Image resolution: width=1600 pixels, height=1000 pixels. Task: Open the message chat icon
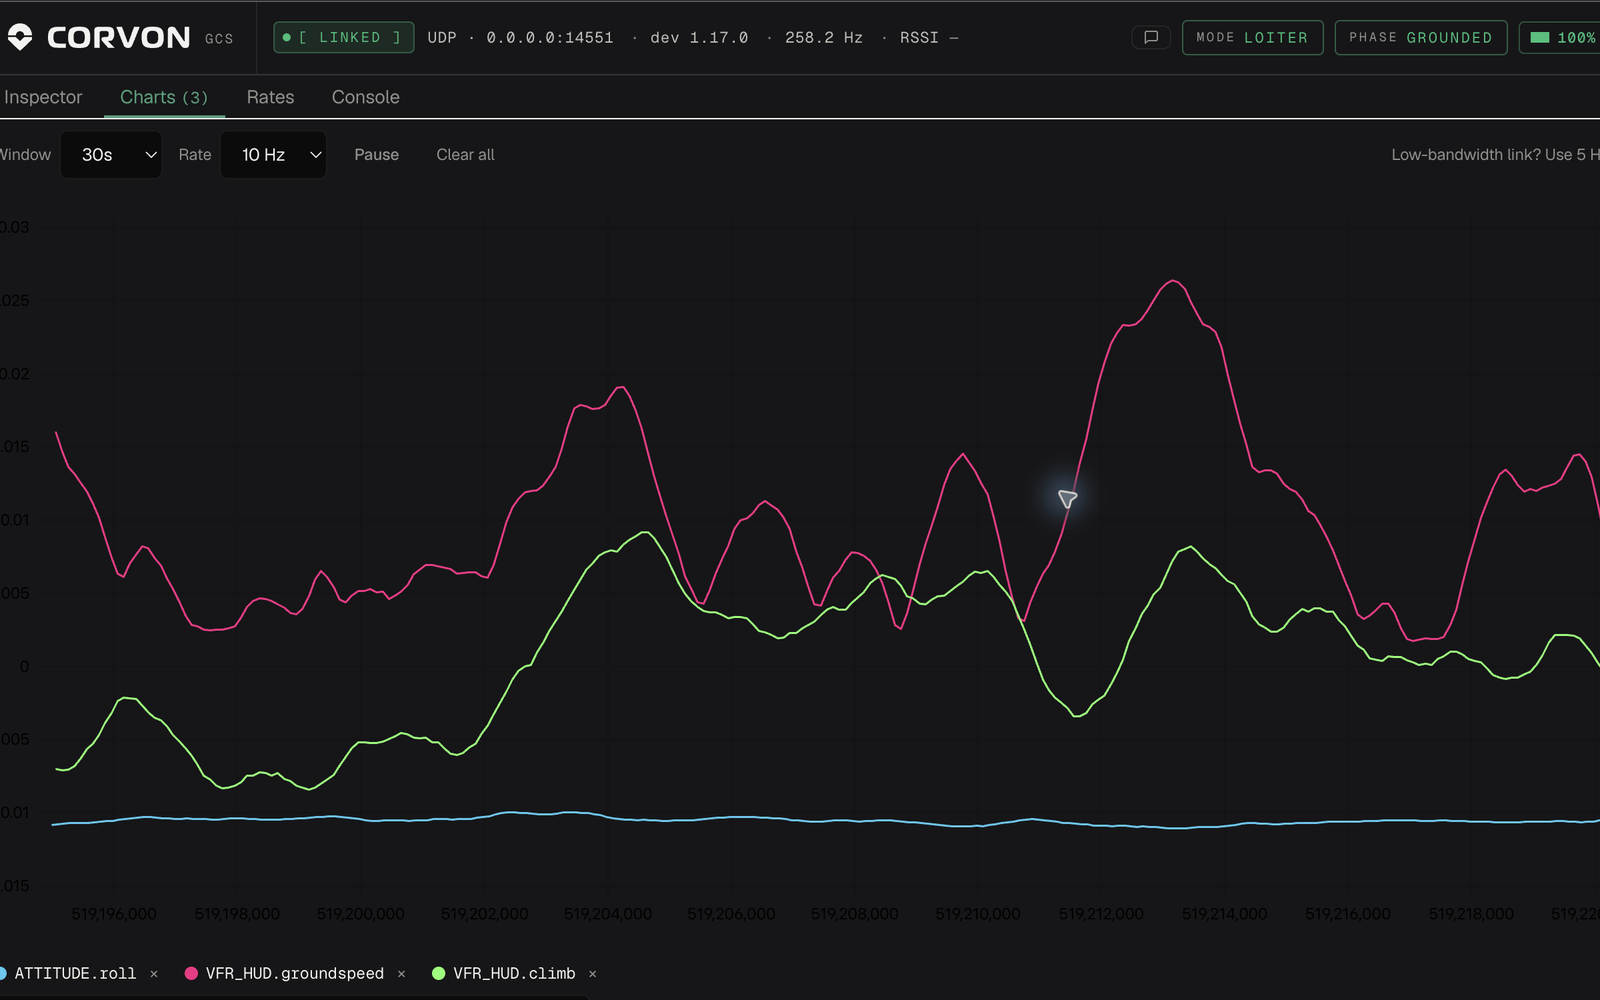click(1151, 37)
